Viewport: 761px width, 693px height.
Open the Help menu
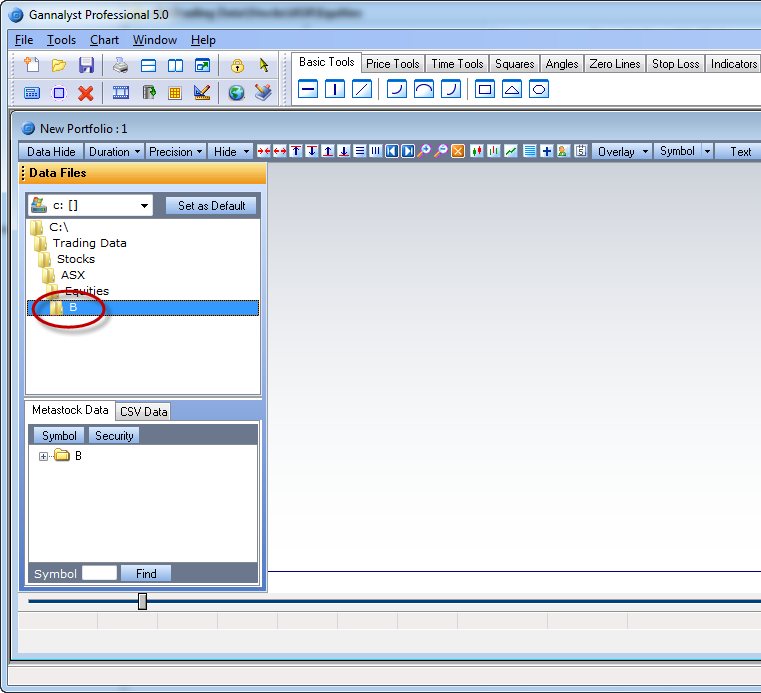[203, 40]
